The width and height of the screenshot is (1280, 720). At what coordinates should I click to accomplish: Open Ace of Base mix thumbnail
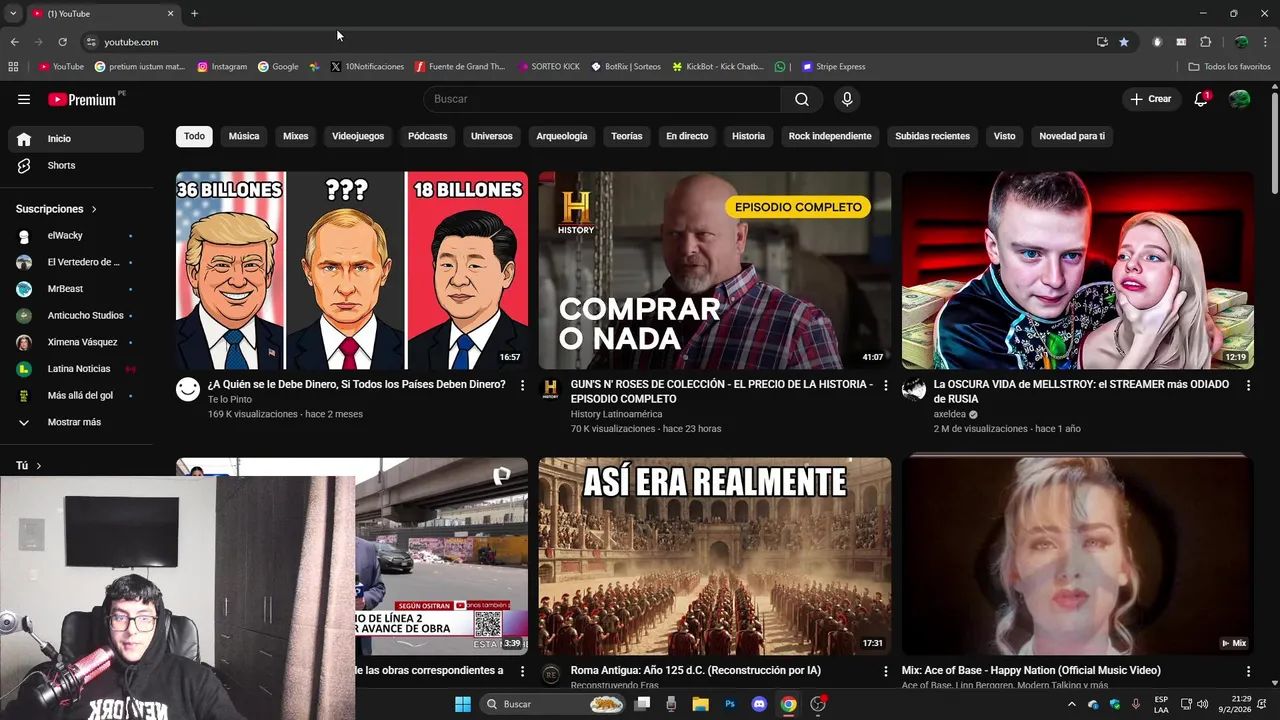pyautogui.click(x=1078, y=556)
